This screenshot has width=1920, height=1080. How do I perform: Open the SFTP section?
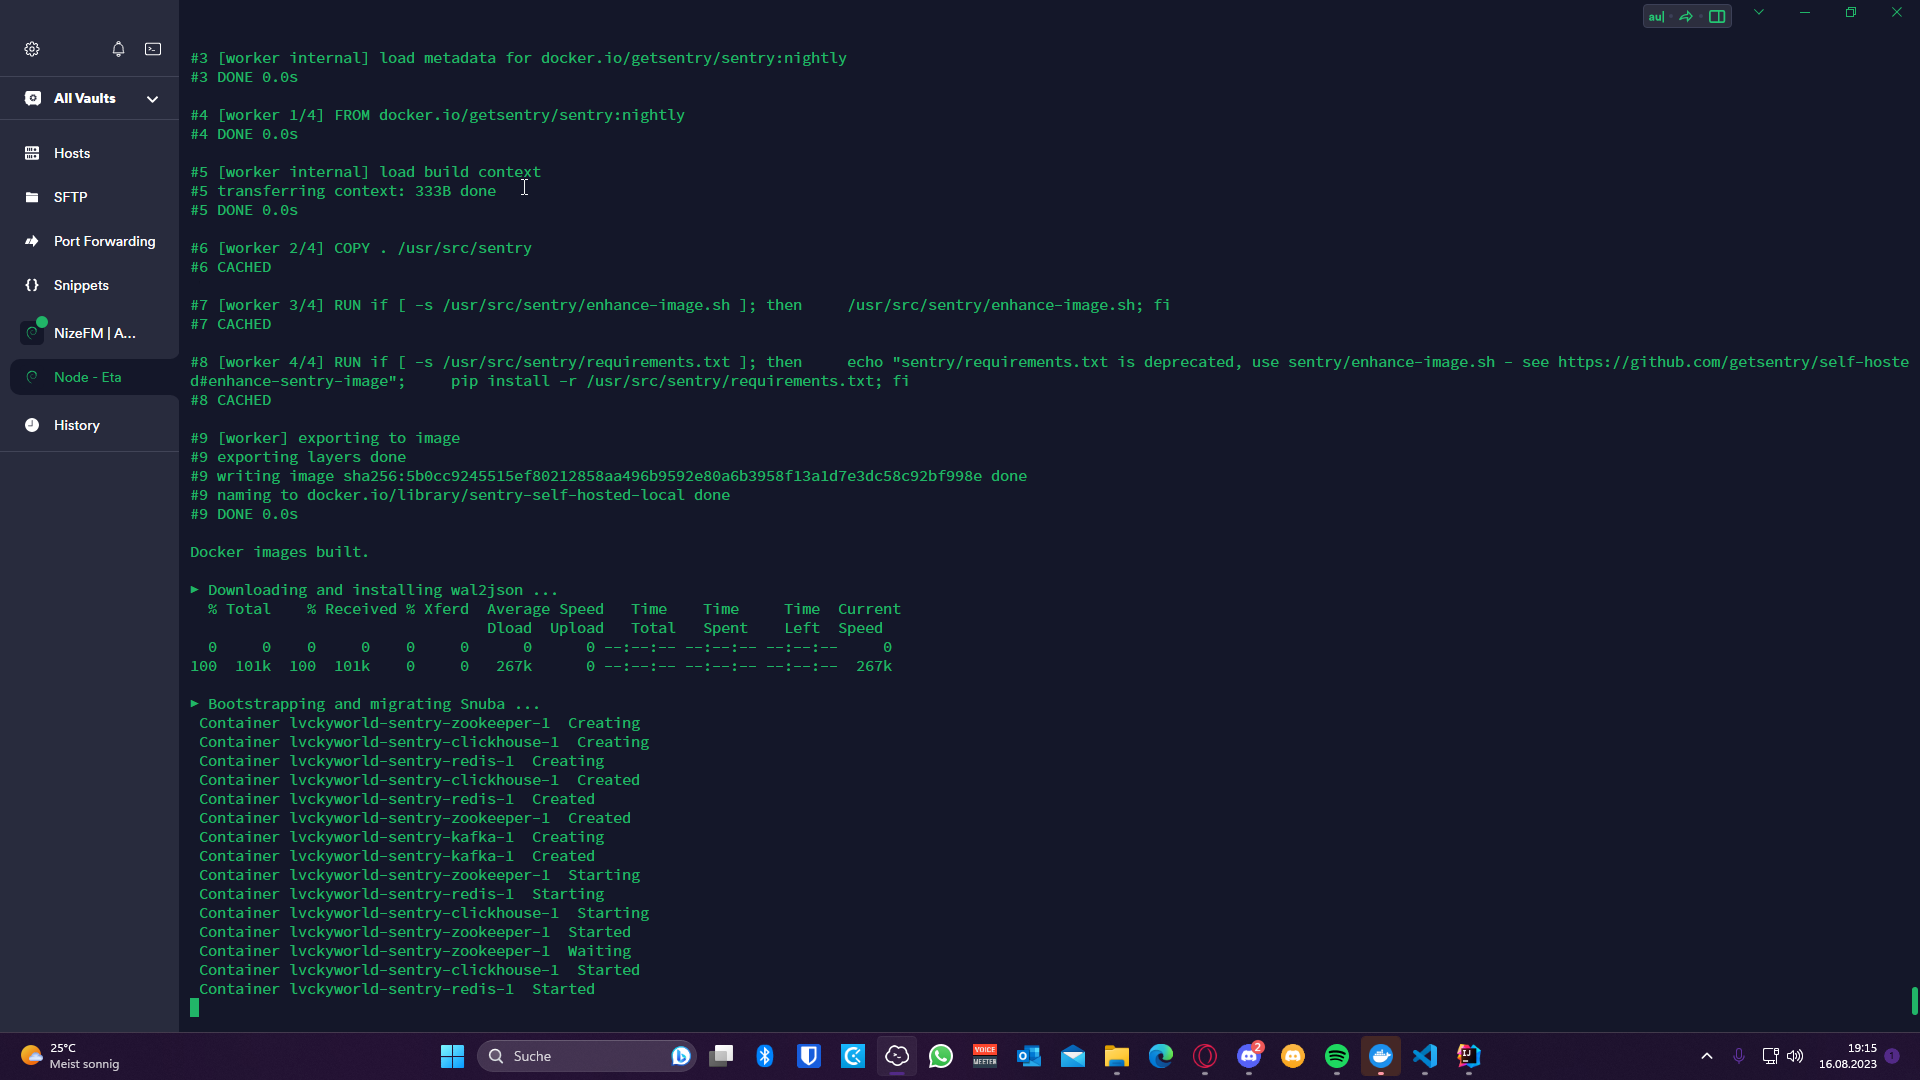(70, 197)
